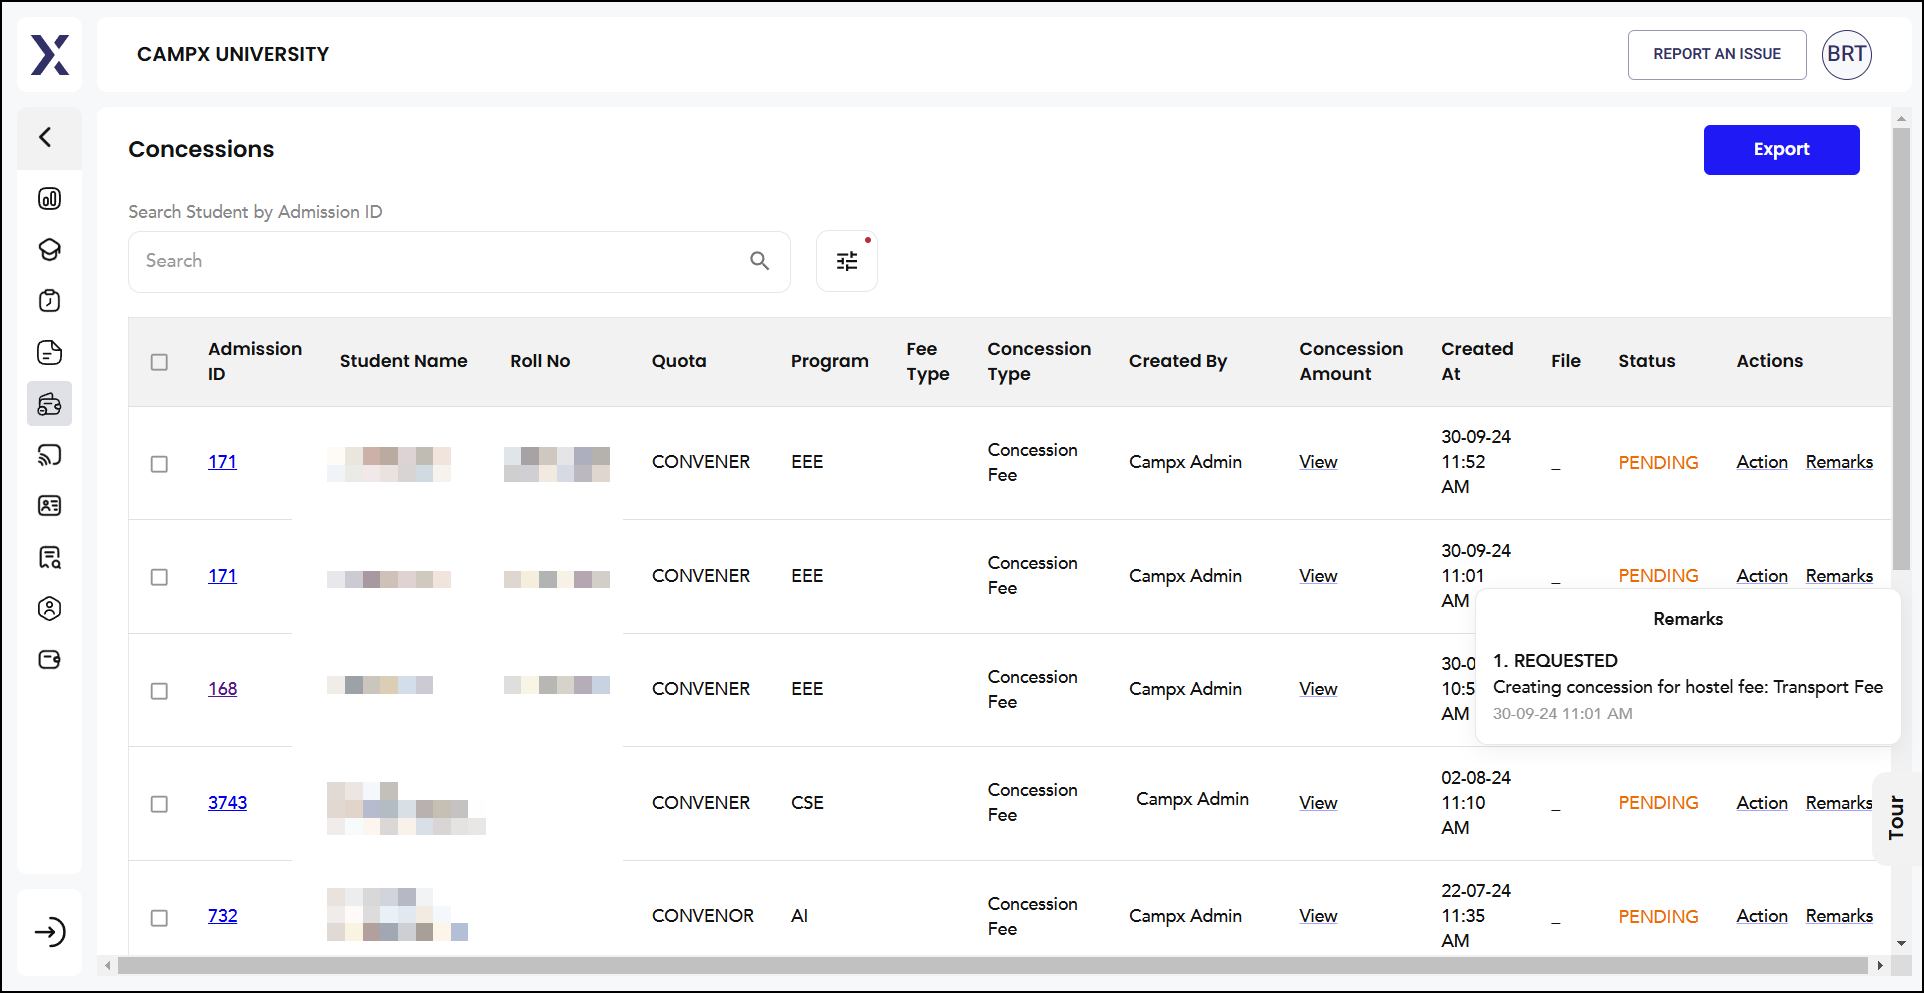Click the horizontal scrollbar thumb
This screenshot has width=1924, height=993.
(992, 966)
